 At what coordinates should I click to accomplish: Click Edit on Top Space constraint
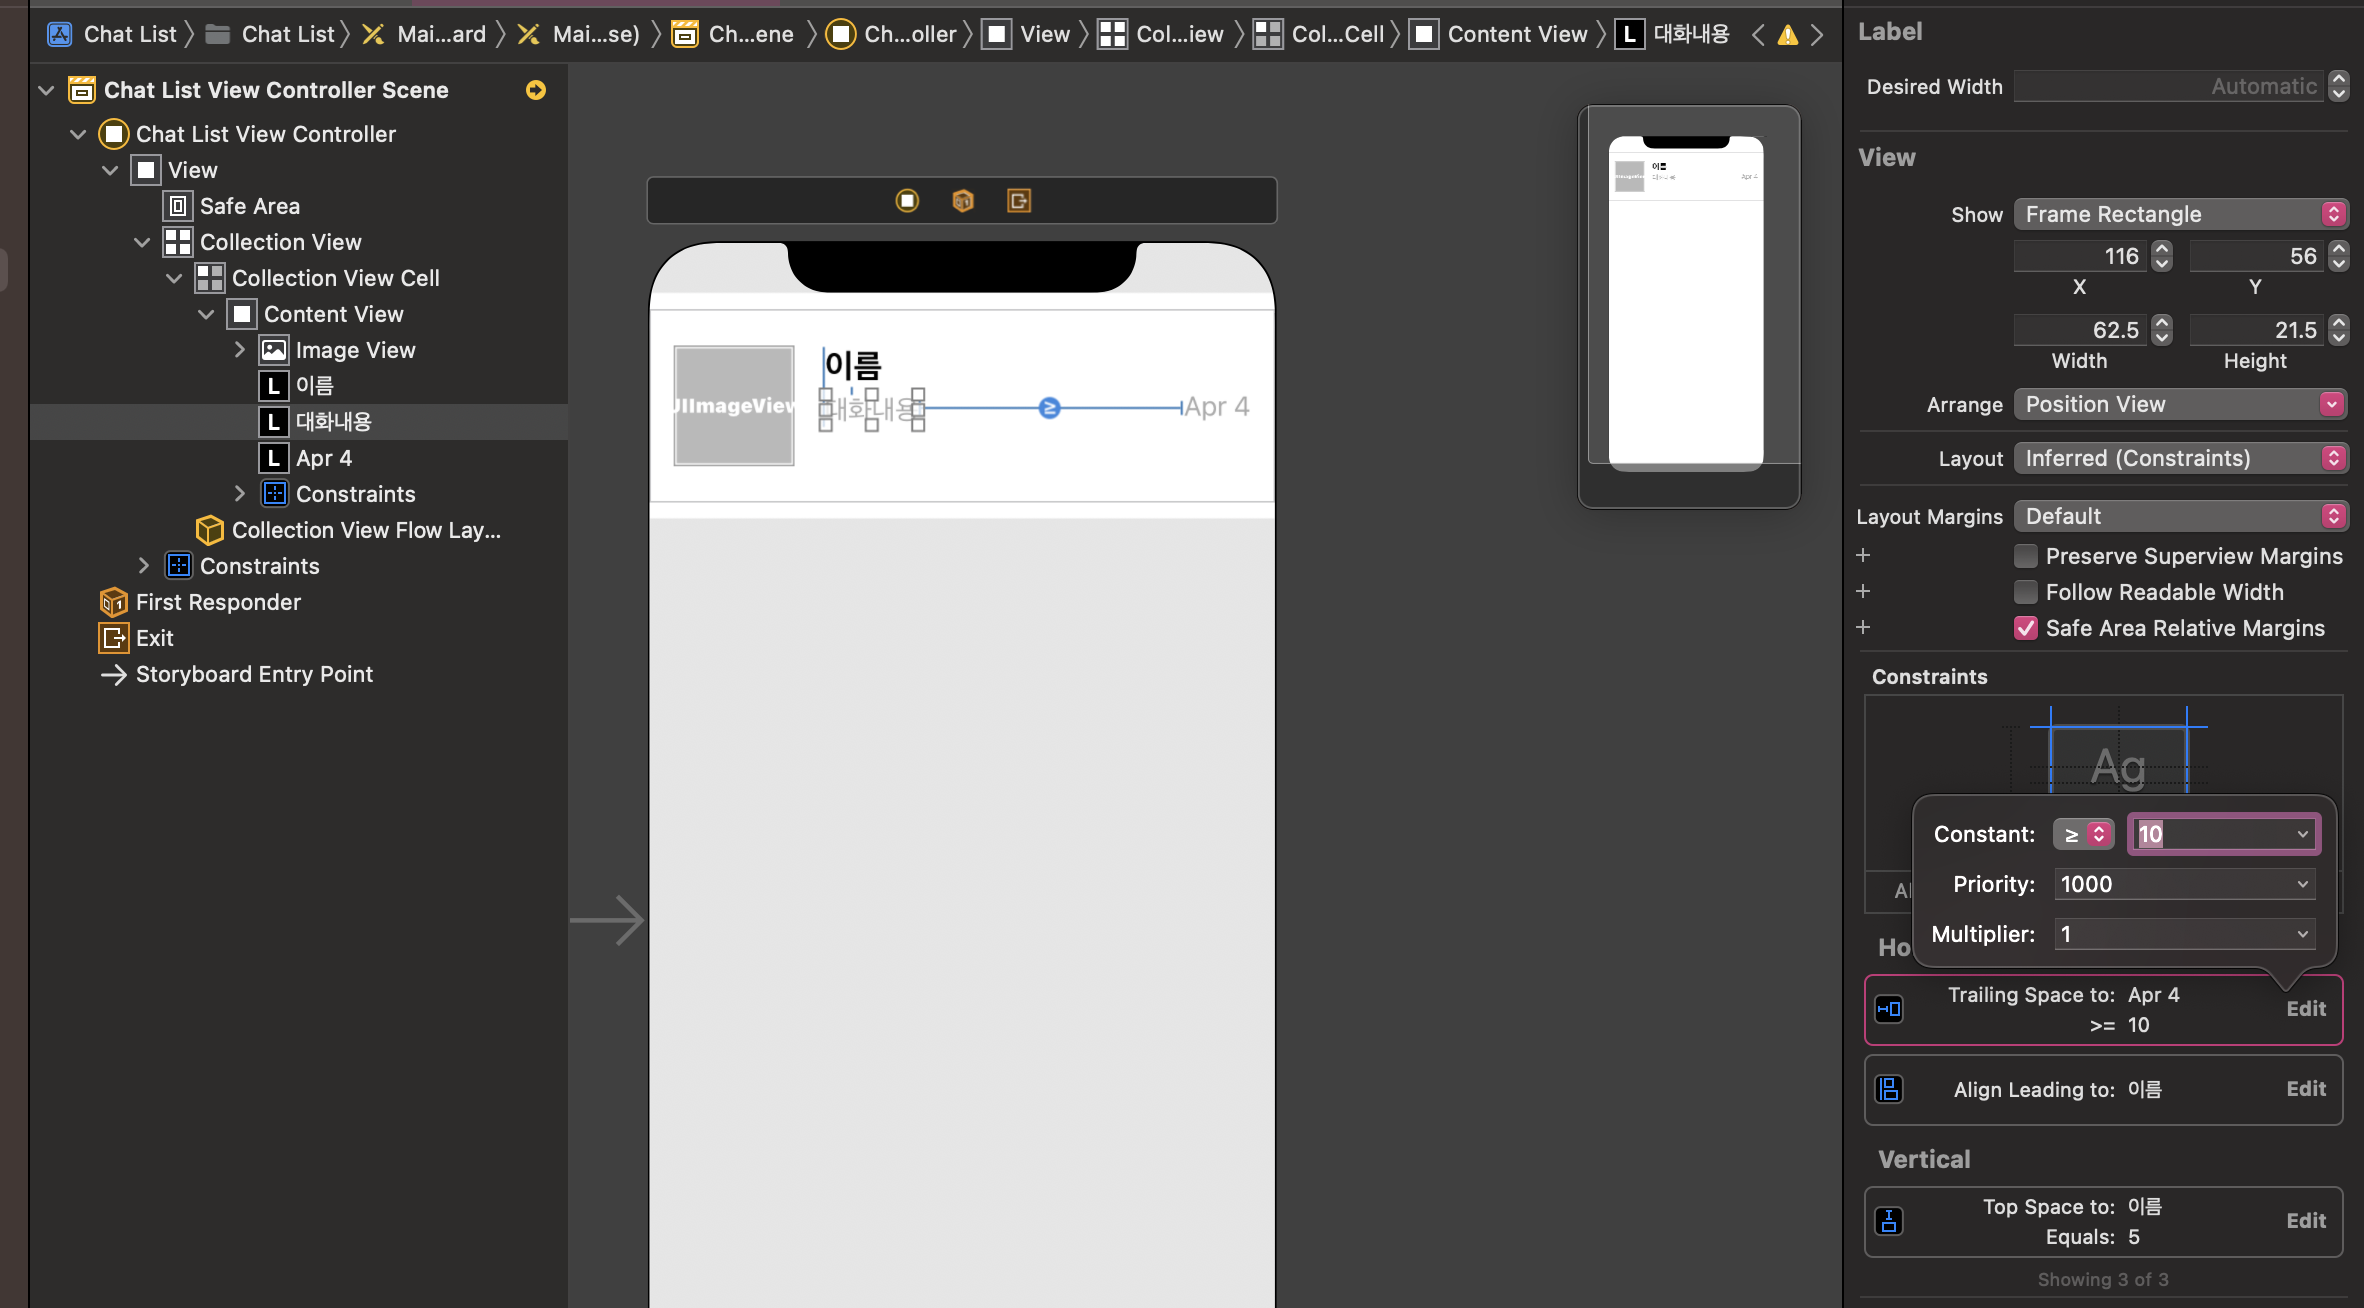[x=2305, y=1221]
